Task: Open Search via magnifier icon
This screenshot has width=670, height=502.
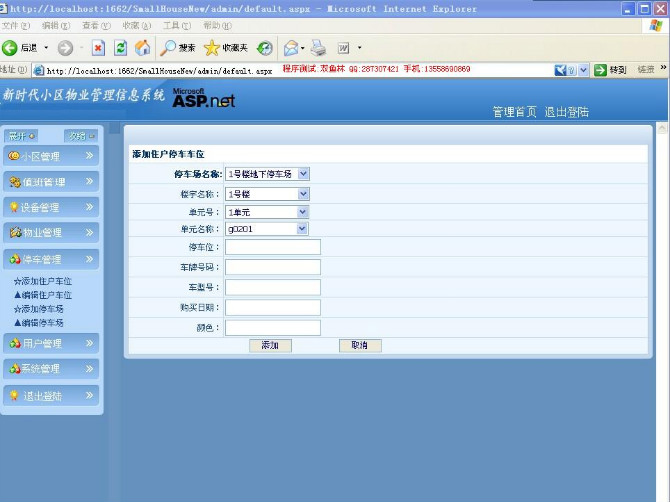Action: click(168, 48)
